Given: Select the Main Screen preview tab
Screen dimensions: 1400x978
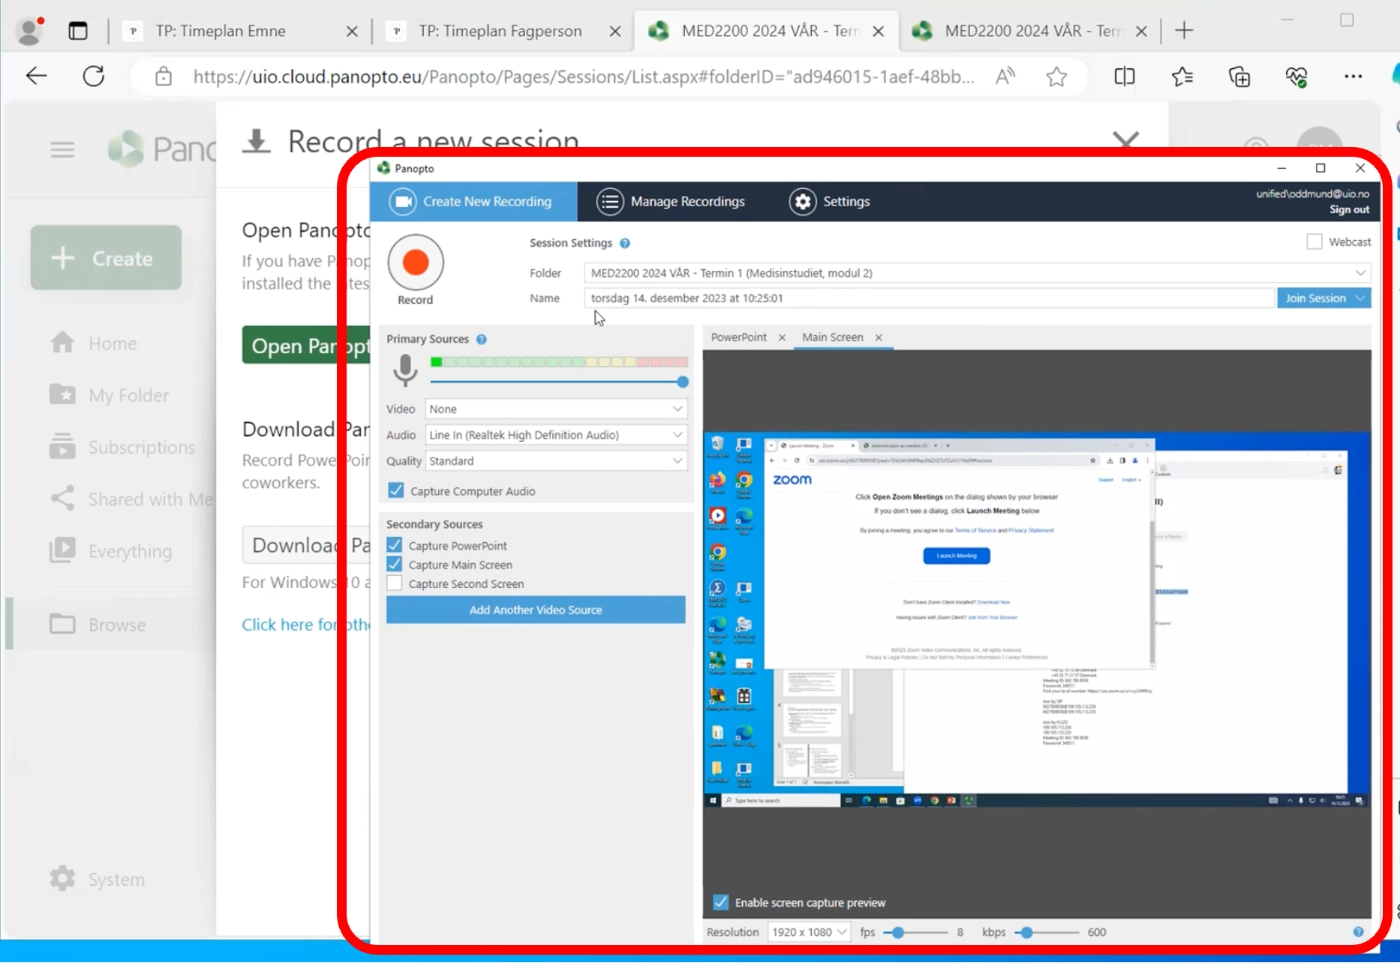Looking at the screenshot, I should (832, 338).
